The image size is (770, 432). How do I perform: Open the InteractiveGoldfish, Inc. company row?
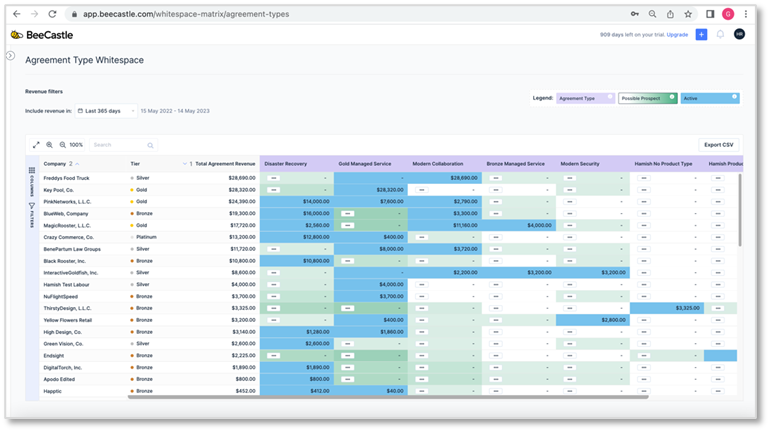coord(71,273)
